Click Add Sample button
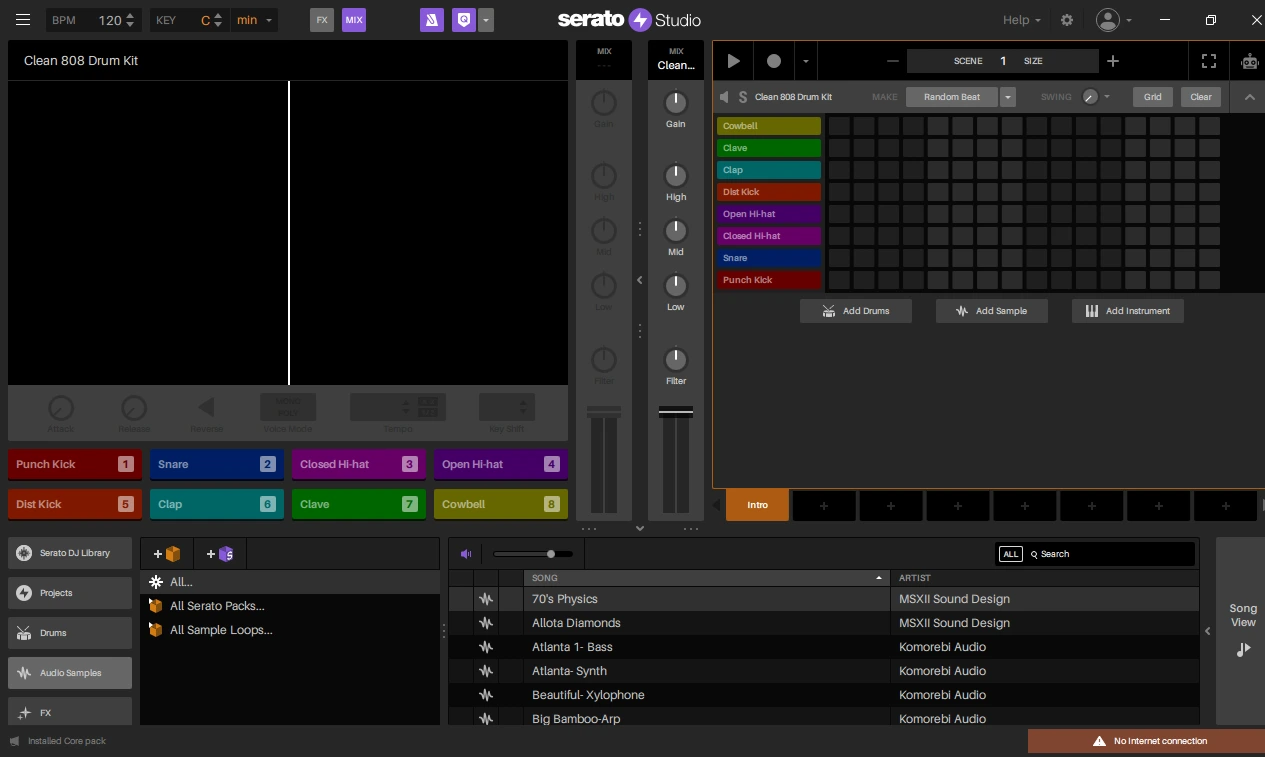 (991, 311)
